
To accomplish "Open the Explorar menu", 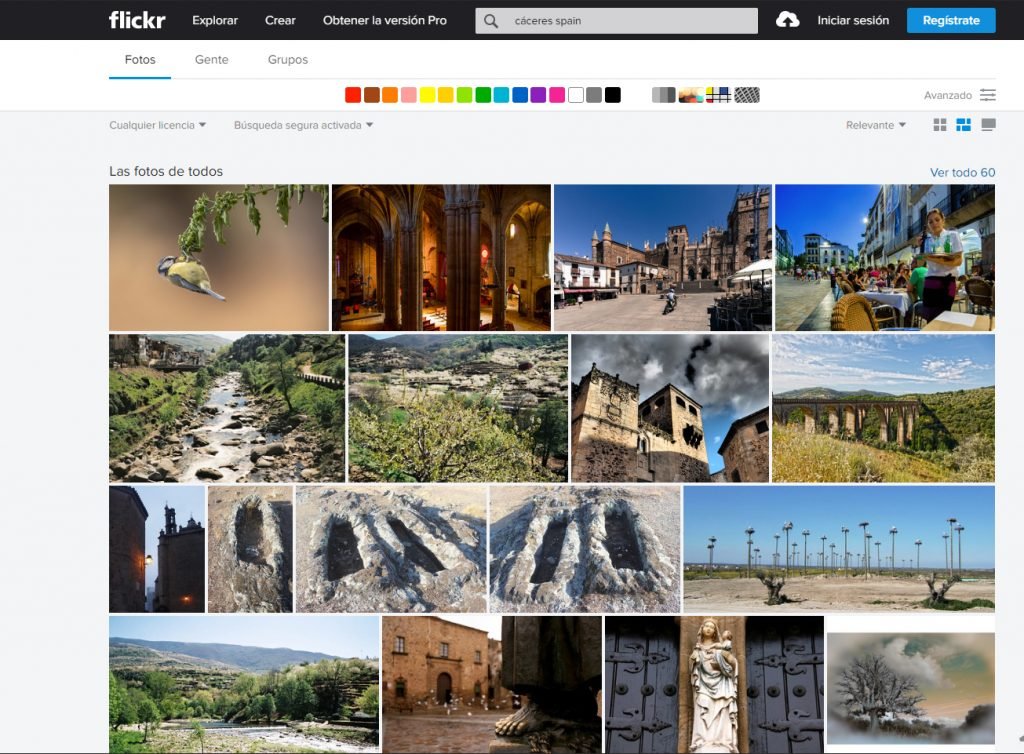I will [214, 19].
